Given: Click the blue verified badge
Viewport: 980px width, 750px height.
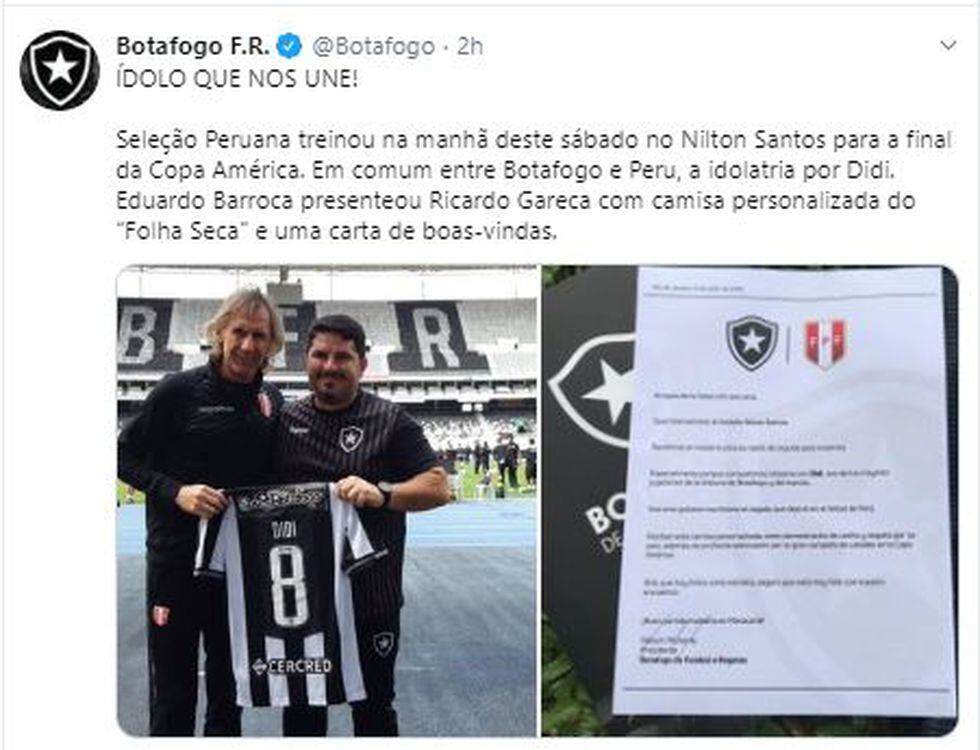Looking at the screenshot, I should [x=289, y=46].
